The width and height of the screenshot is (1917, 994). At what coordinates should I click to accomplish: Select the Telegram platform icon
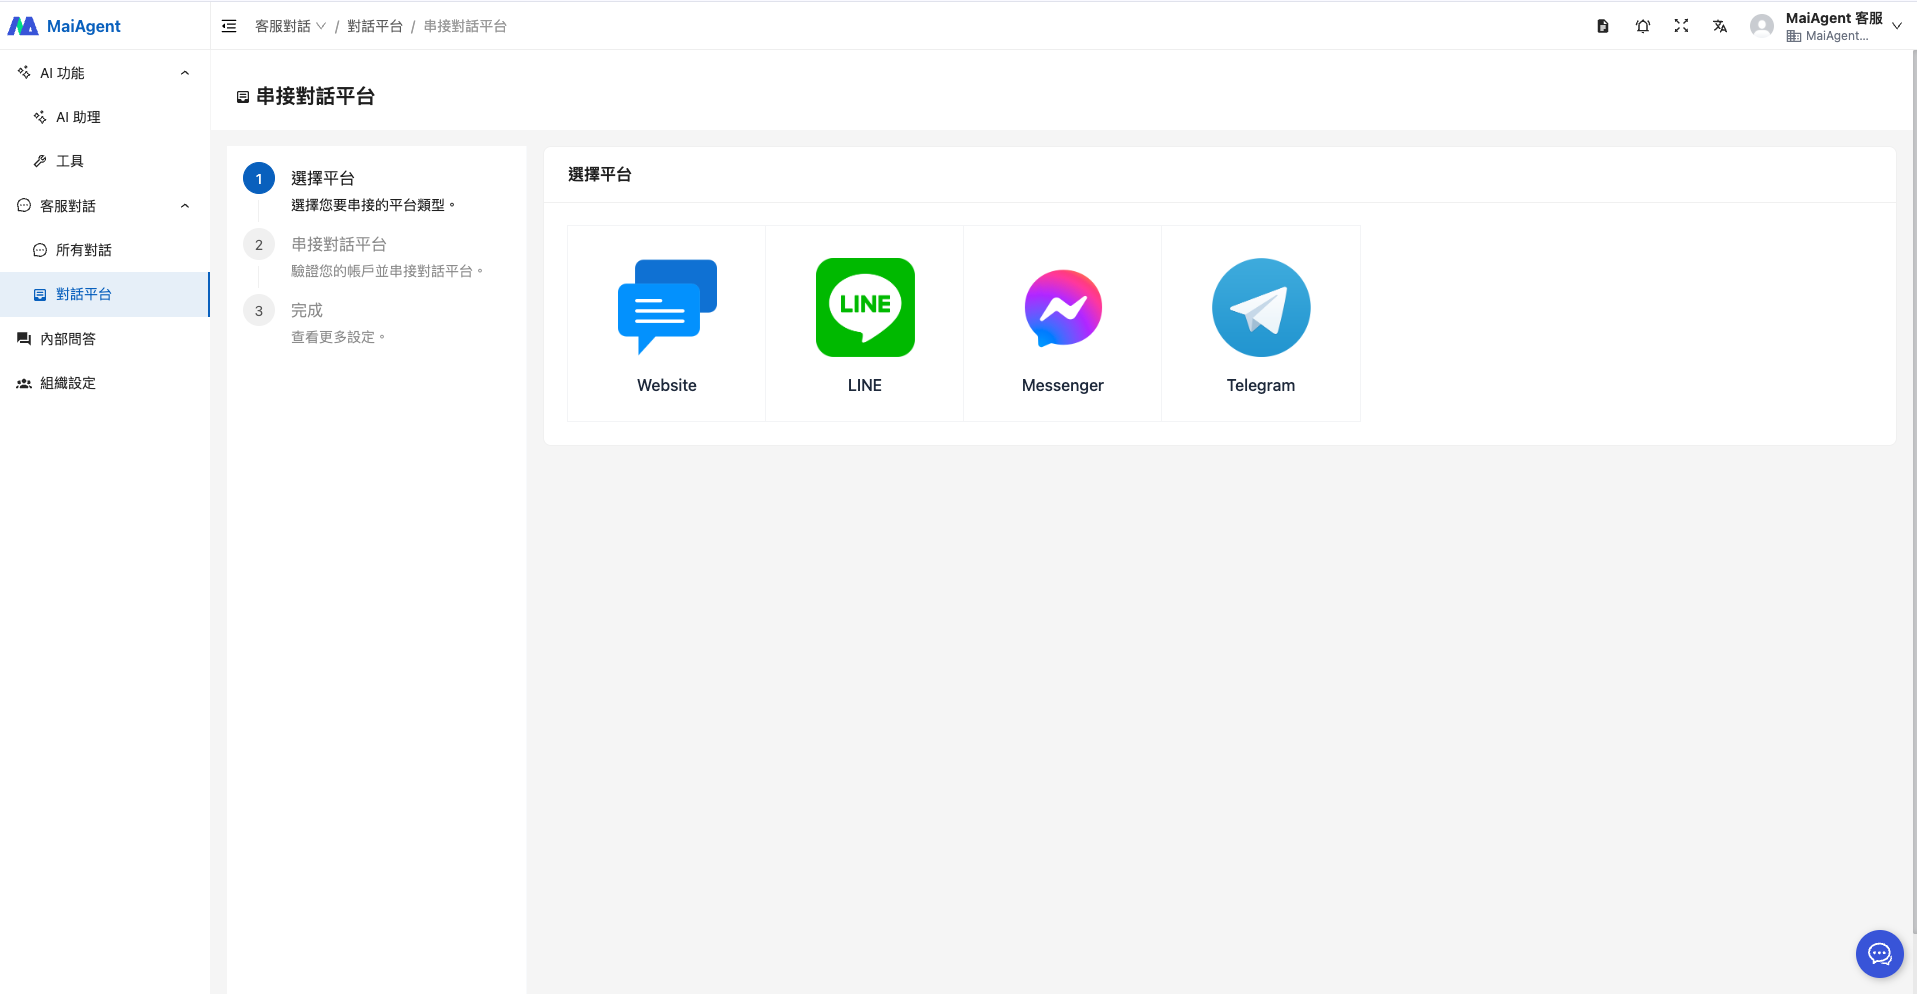(1261, 307)
